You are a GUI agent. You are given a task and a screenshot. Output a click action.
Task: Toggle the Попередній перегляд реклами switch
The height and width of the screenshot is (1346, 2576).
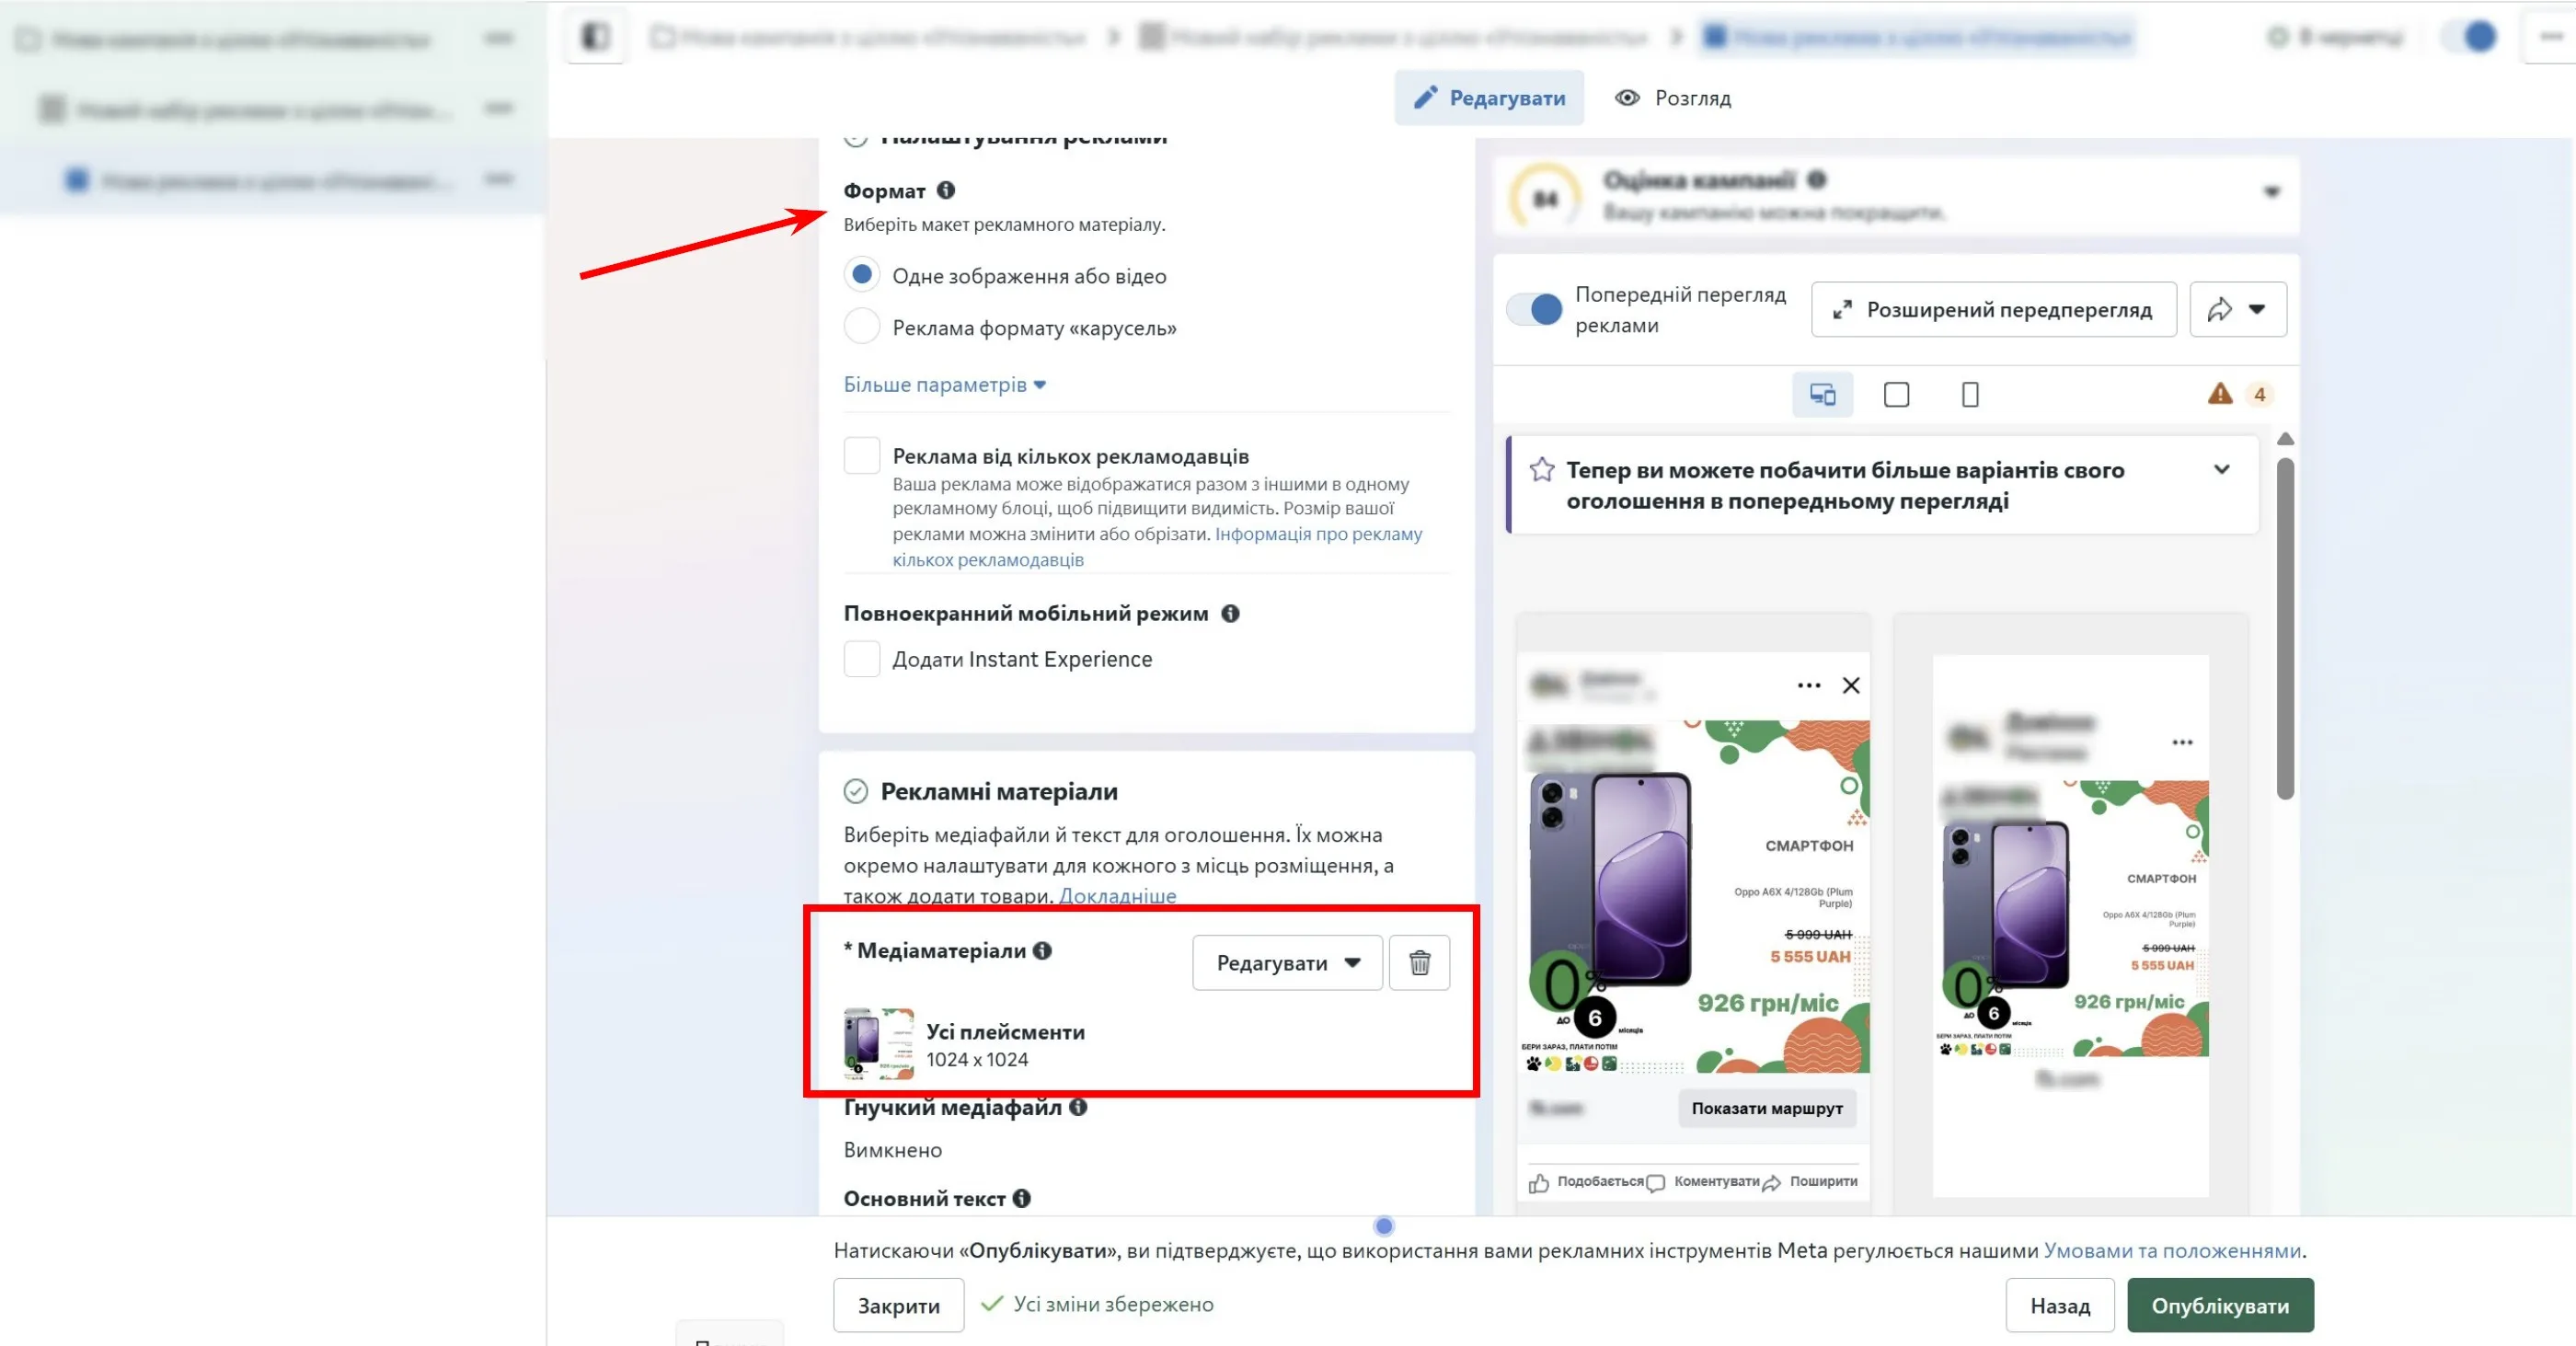(x=1535, y=310)
